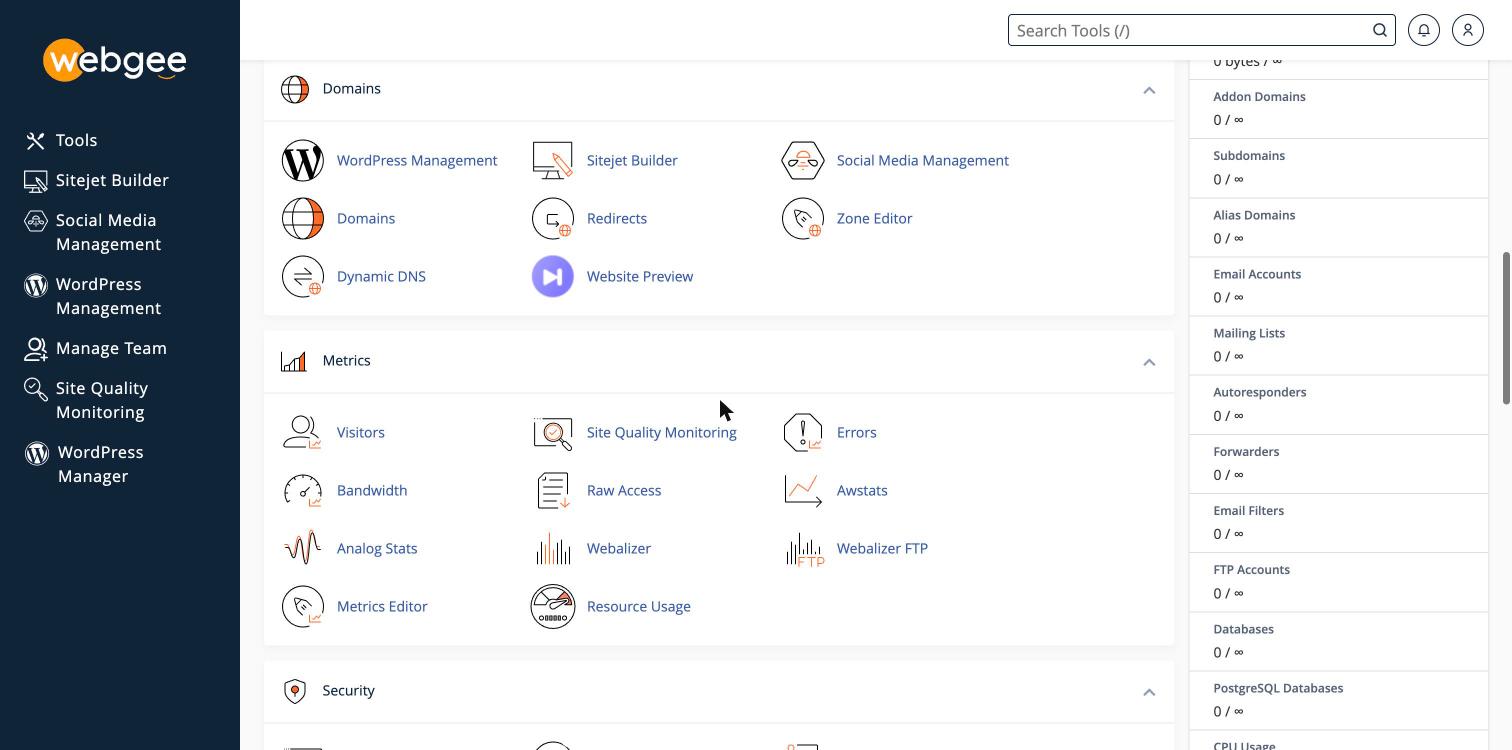The width and height of the screenshot is (1512, 750).
Task: Go to Manage Team in the sidebar
Action: pos(96,348)
